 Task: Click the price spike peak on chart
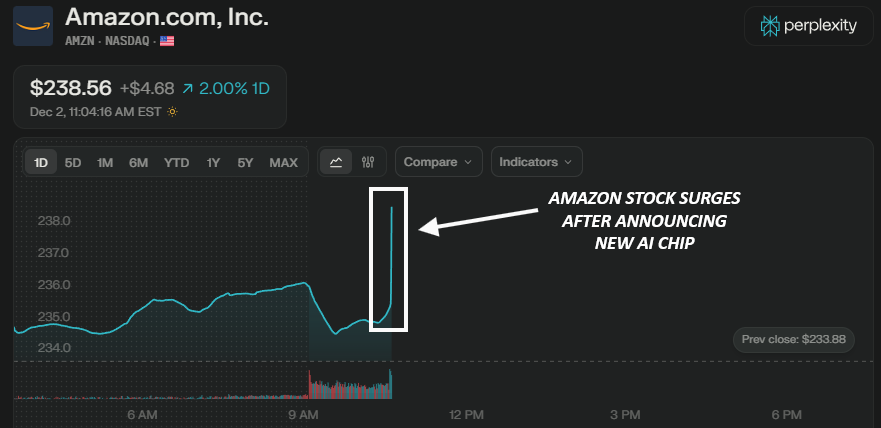(391, 208)
